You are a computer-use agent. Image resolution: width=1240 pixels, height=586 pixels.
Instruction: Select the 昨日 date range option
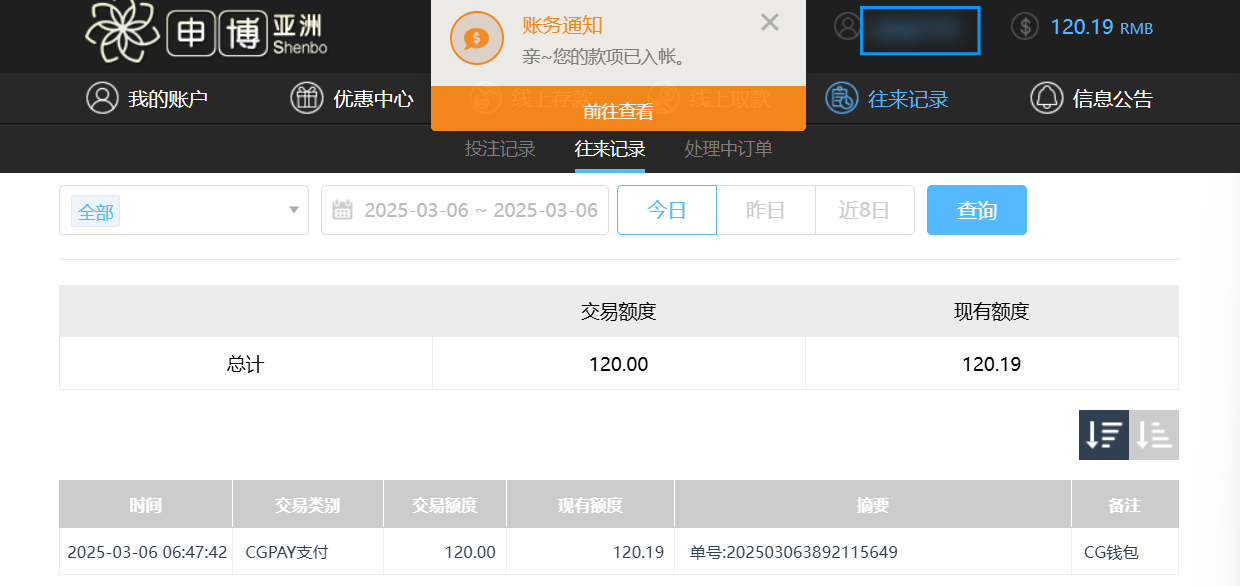point(766,210)
